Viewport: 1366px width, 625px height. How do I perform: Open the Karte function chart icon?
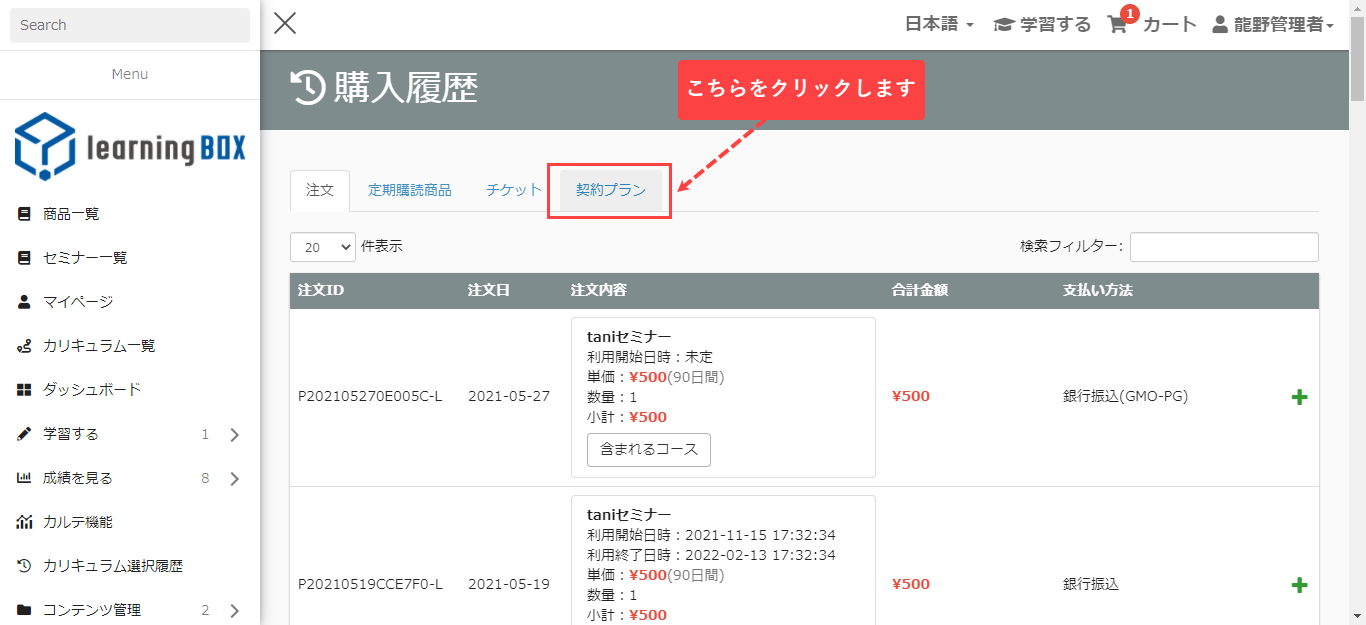(25, 522)
